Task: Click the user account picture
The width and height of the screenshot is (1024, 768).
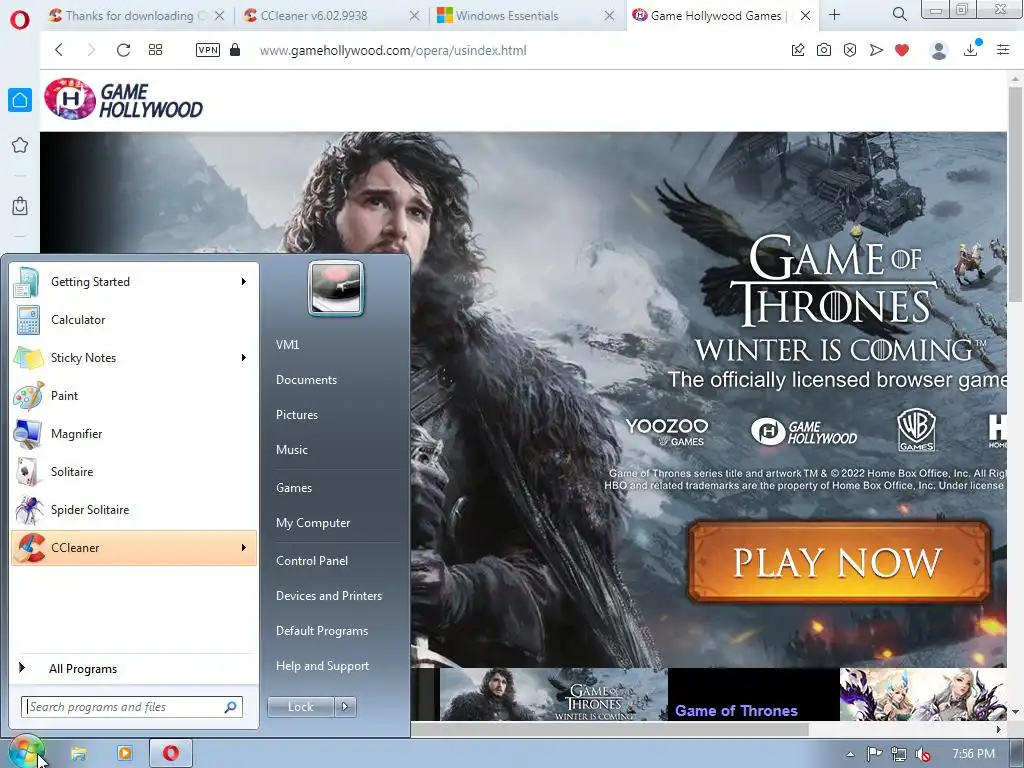Action: pyautogui.click(x=336, y=288)
